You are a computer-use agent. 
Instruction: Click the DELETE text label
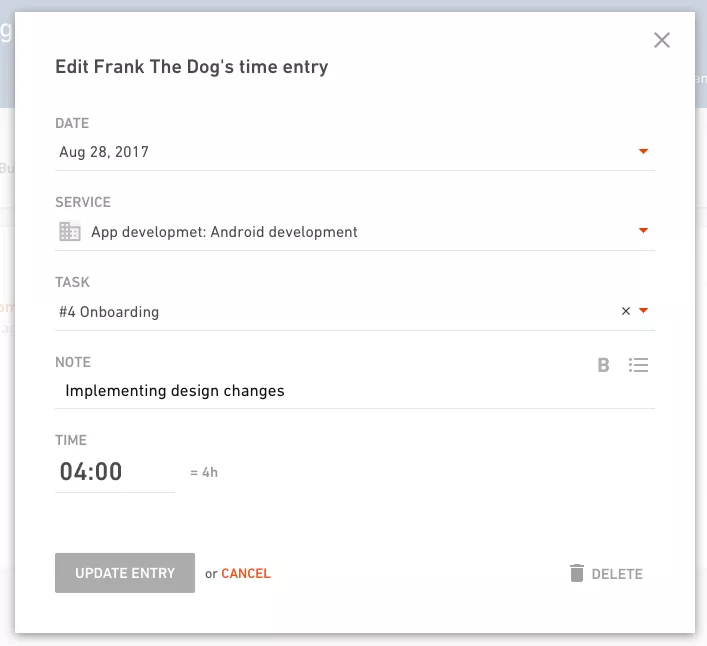point(617,574)
